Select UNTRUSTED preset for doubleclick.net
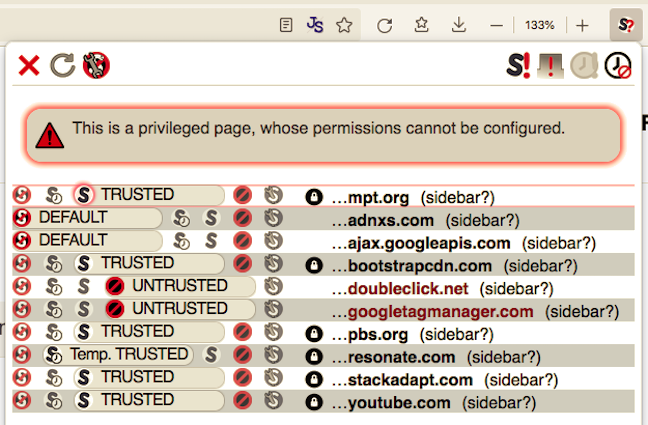This screenshot has height=425, width=648. pyautogui.click(x=180, y=286)
